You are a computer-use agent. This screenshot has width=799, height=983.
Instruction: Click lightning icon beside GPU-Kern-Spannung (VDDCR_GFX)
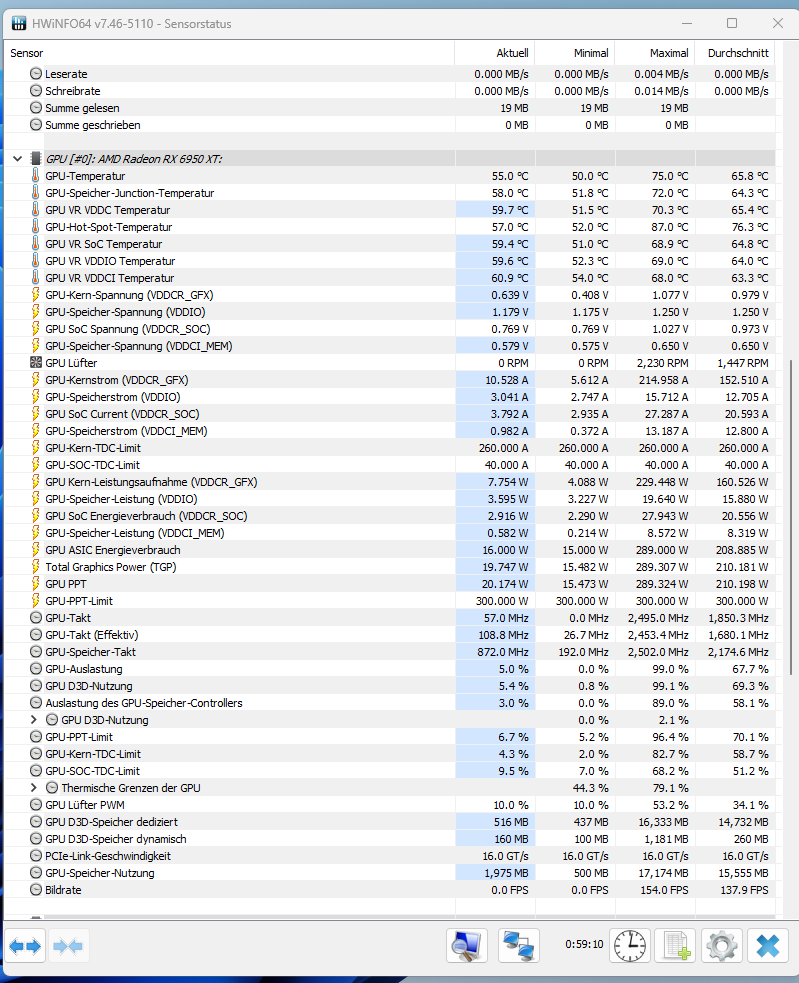click(x=35, y=295)
